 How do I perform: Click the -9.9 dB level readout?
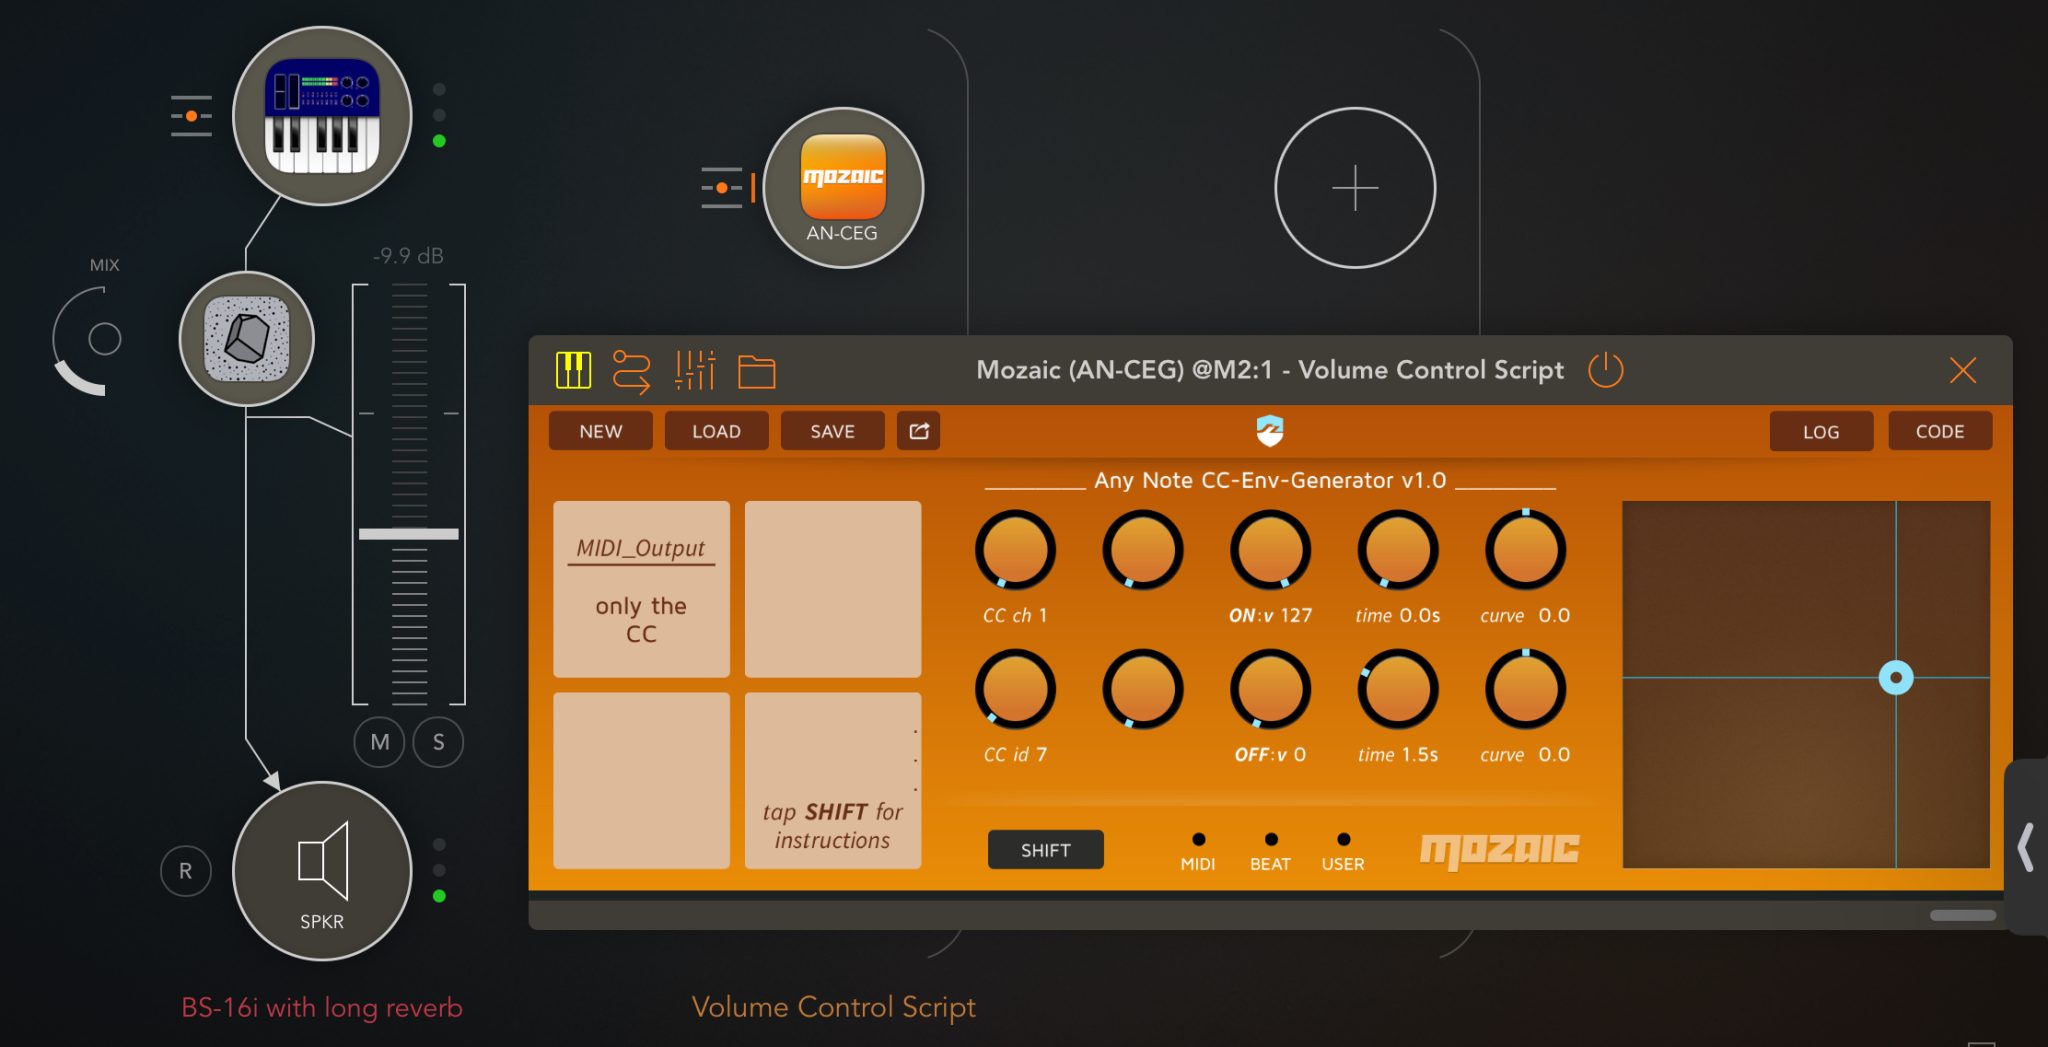408,256
